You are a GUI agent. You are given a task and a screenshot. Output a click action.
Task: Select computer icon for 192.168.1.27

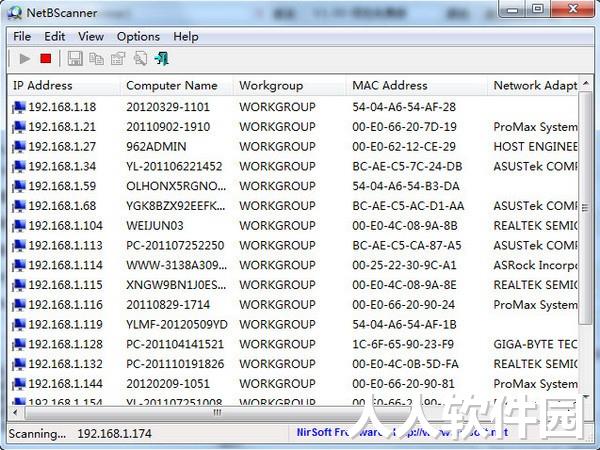(19, 147)
